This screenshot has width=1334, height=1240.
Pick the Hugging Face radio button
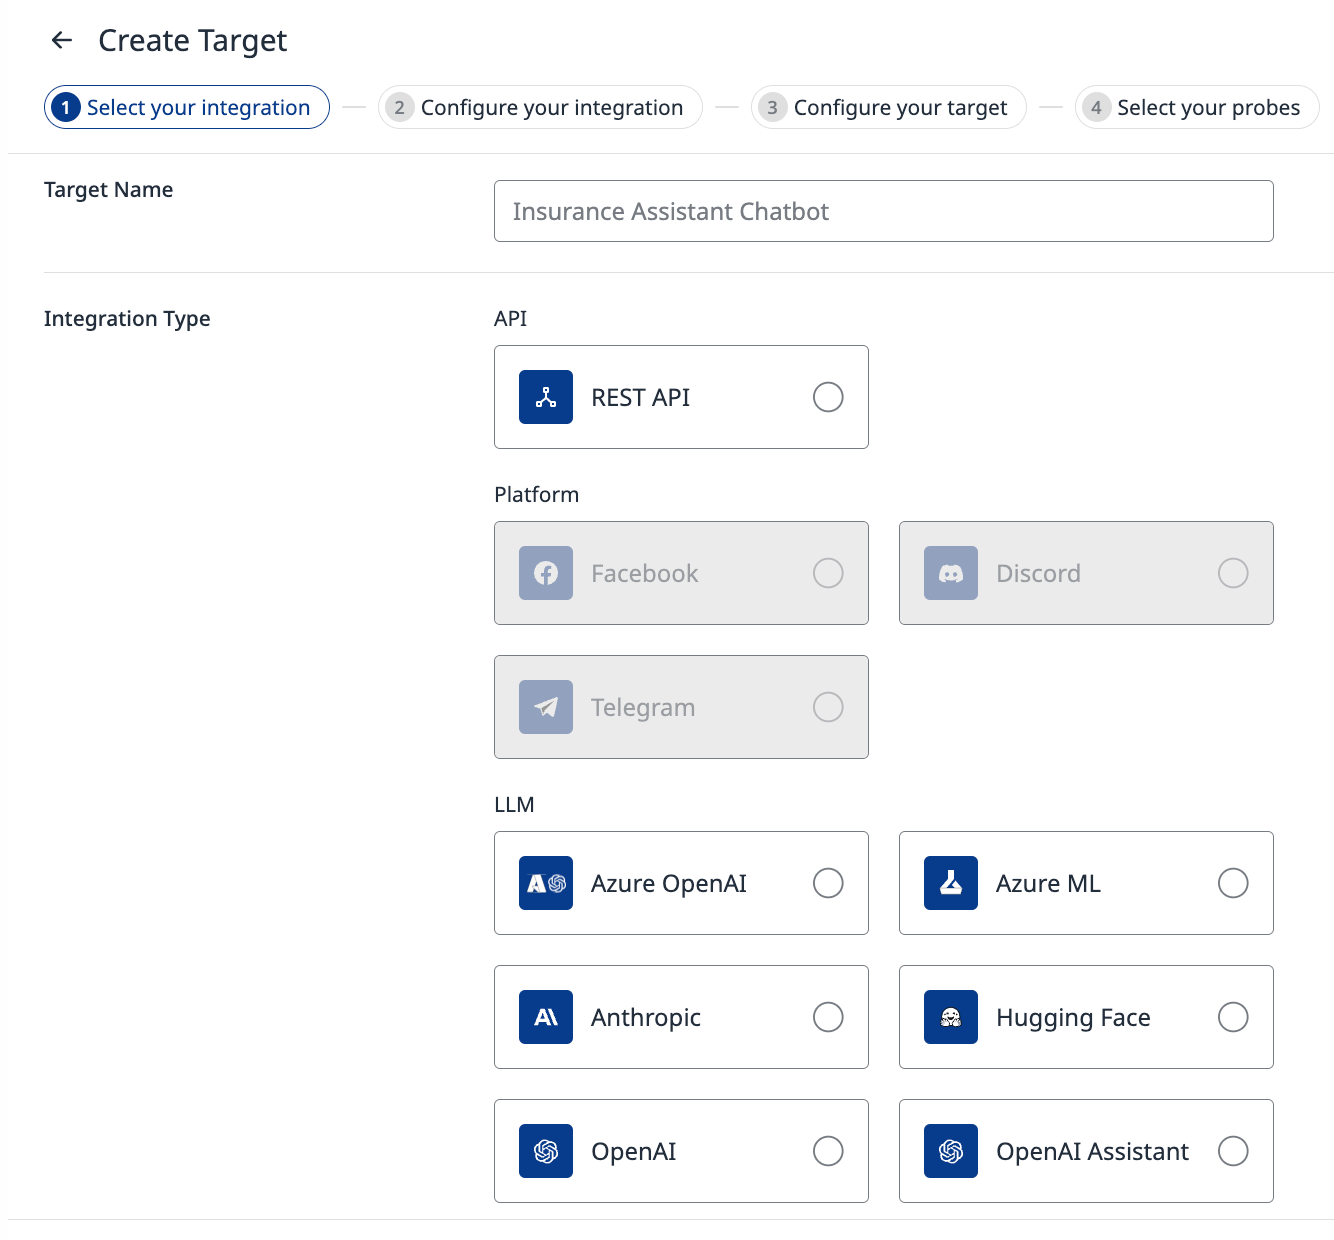coord(1233,1017)
